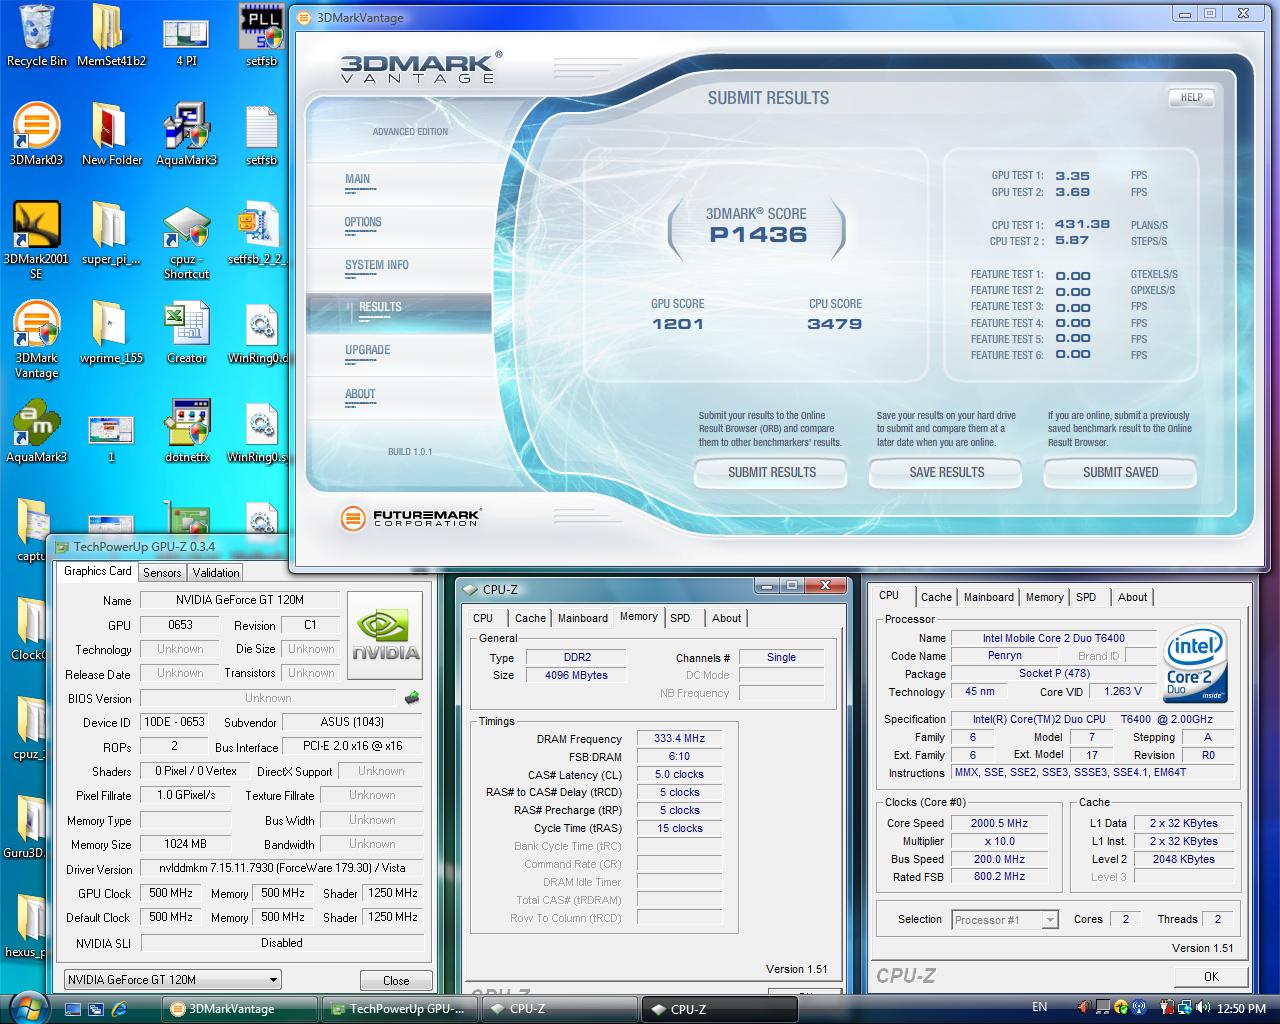This screenshot has width=1280, height=1024.
Task: Switch to TechPowerUp GPU-Z taskbar button
Action: [399, 1009]
